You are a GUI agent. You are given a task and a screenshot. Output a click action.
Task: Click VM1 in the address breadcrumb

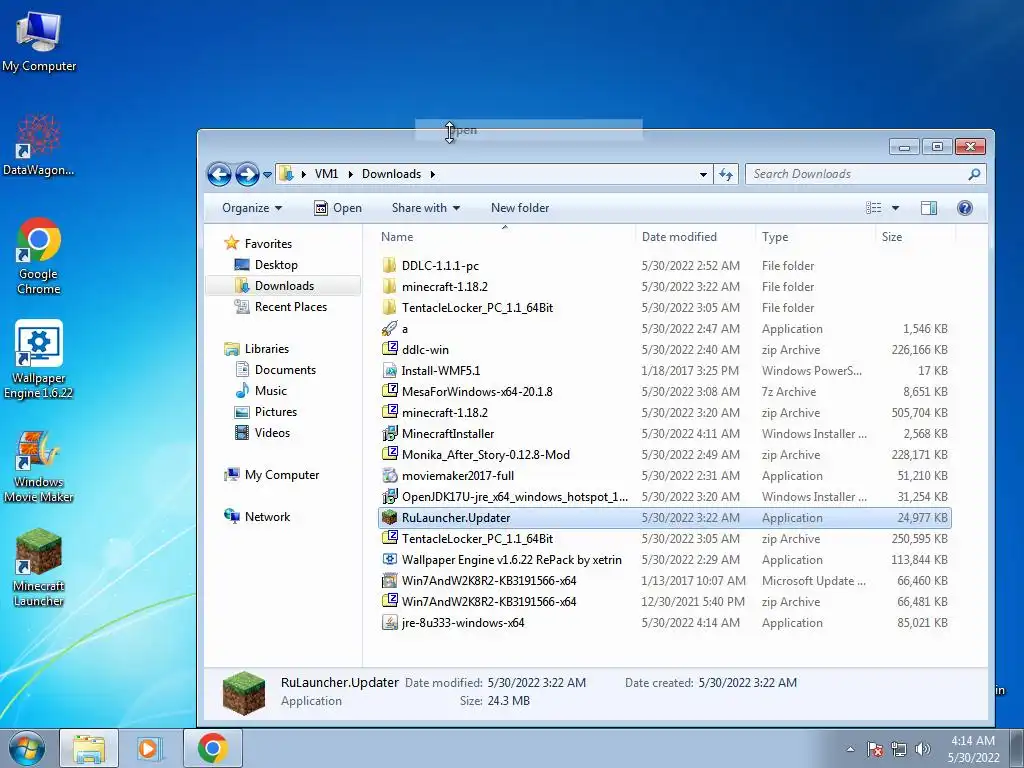pos(327,174)
